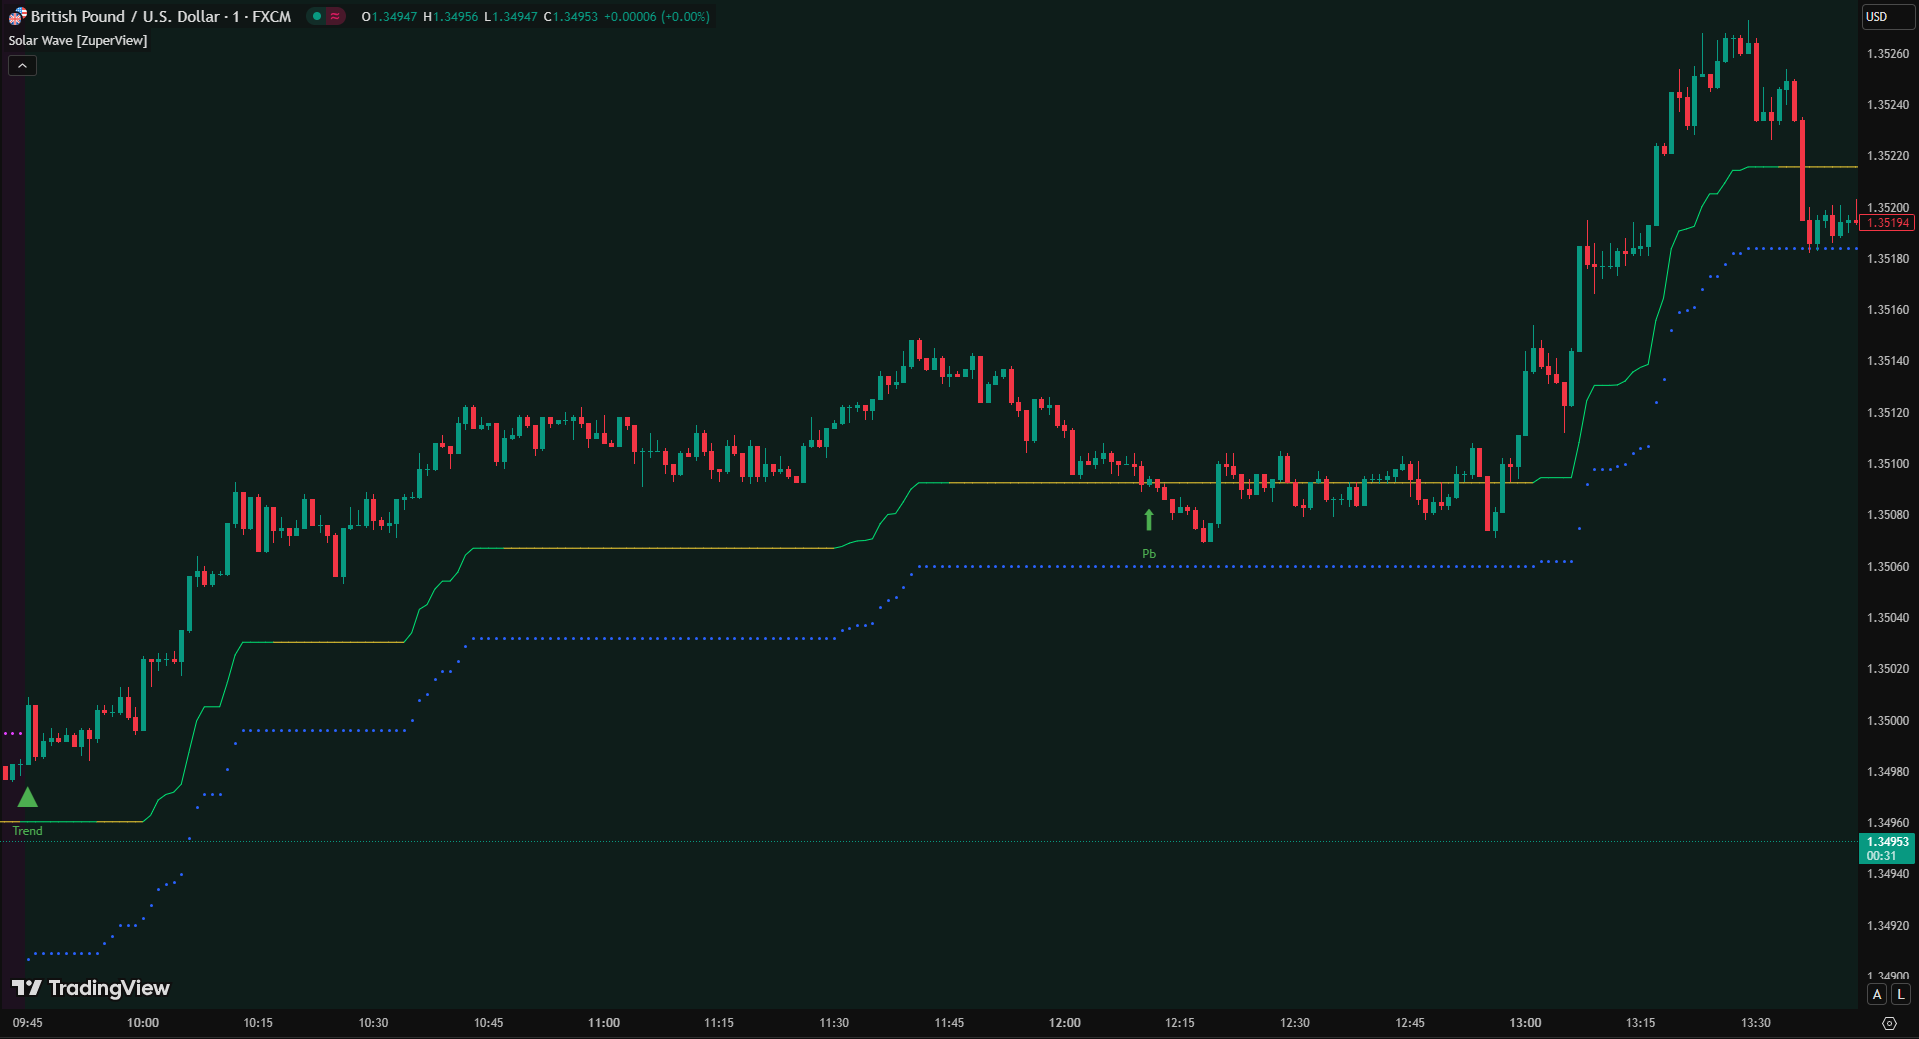This screenshot has width=1919, height=1039.
Task: Click the green Trend triangle signal marker
Action: (28, 798)
